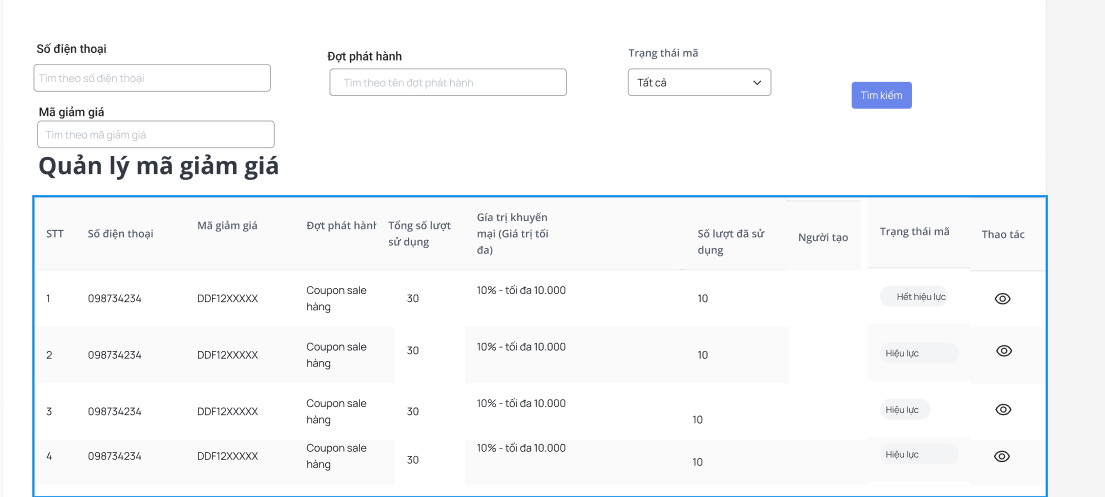Focus the Đợt phát hành search field
This screenshot has width=1105, height=497.
(x=447, y=82)
